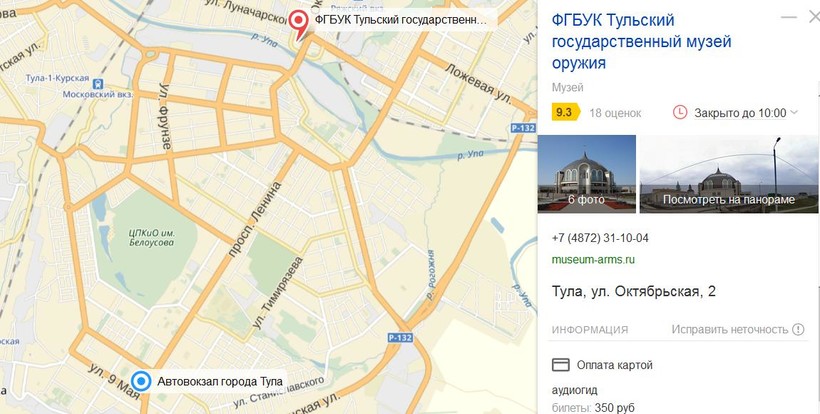Open the museum-arms.ru website link
The image size is (820, 414).
pos(593,260)
